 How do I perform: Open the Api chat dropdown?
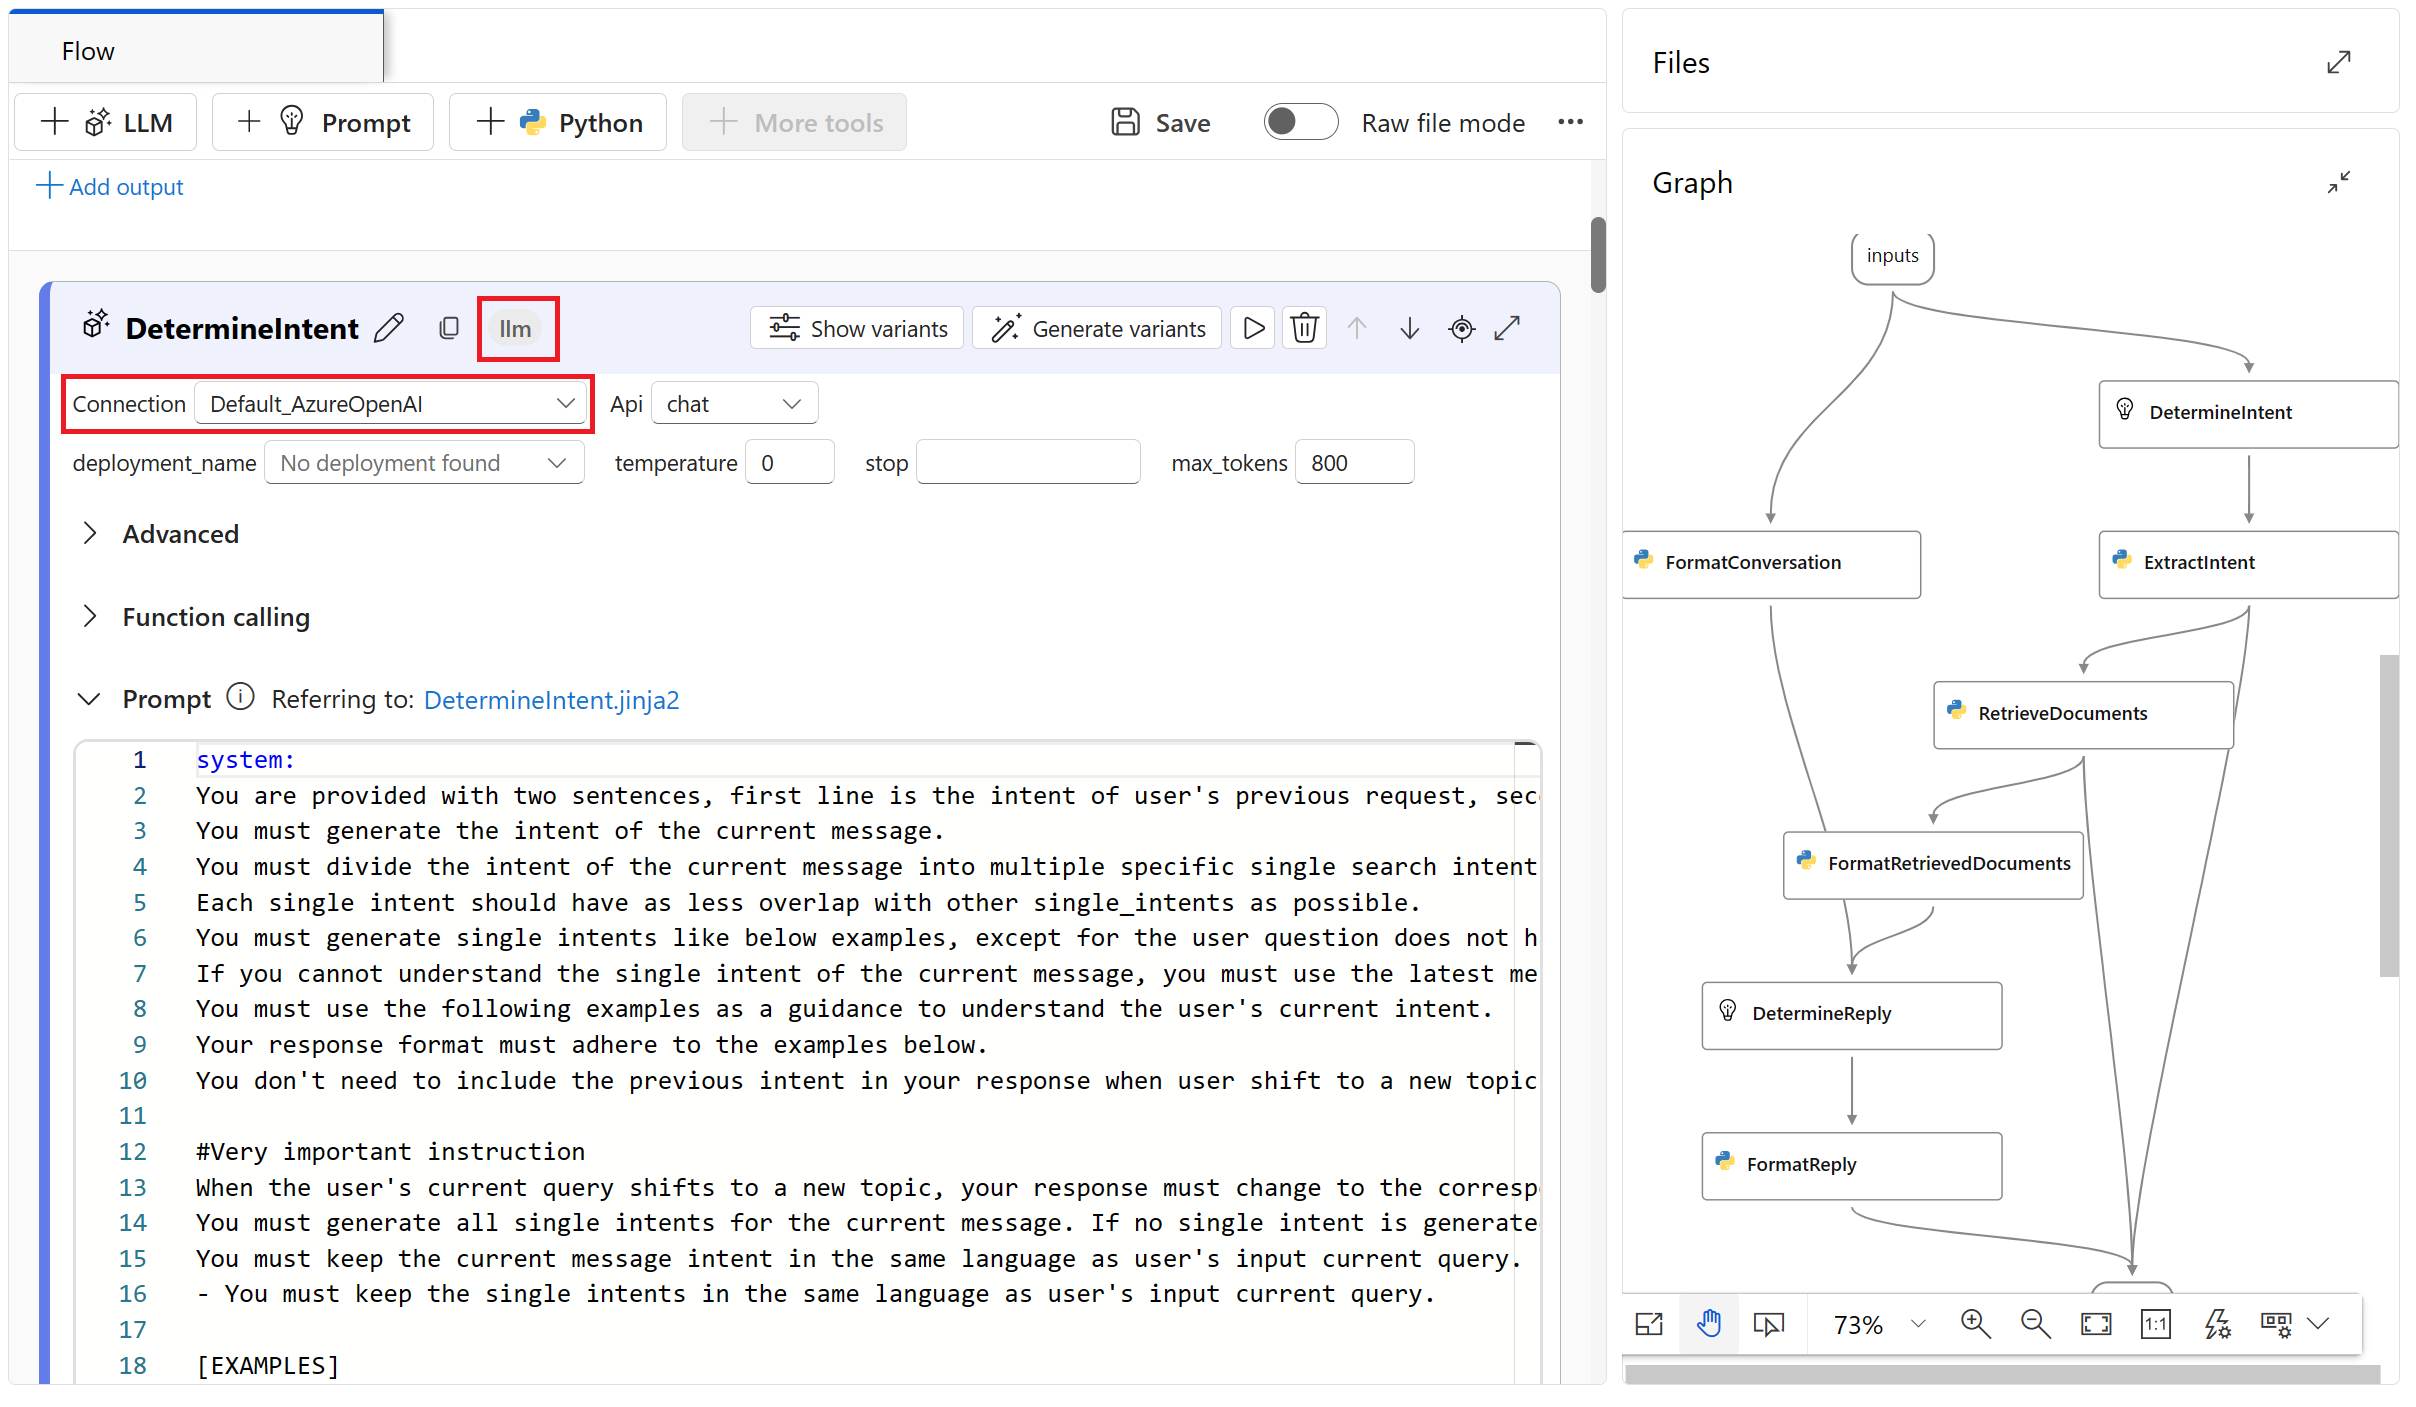click(734, 404)
